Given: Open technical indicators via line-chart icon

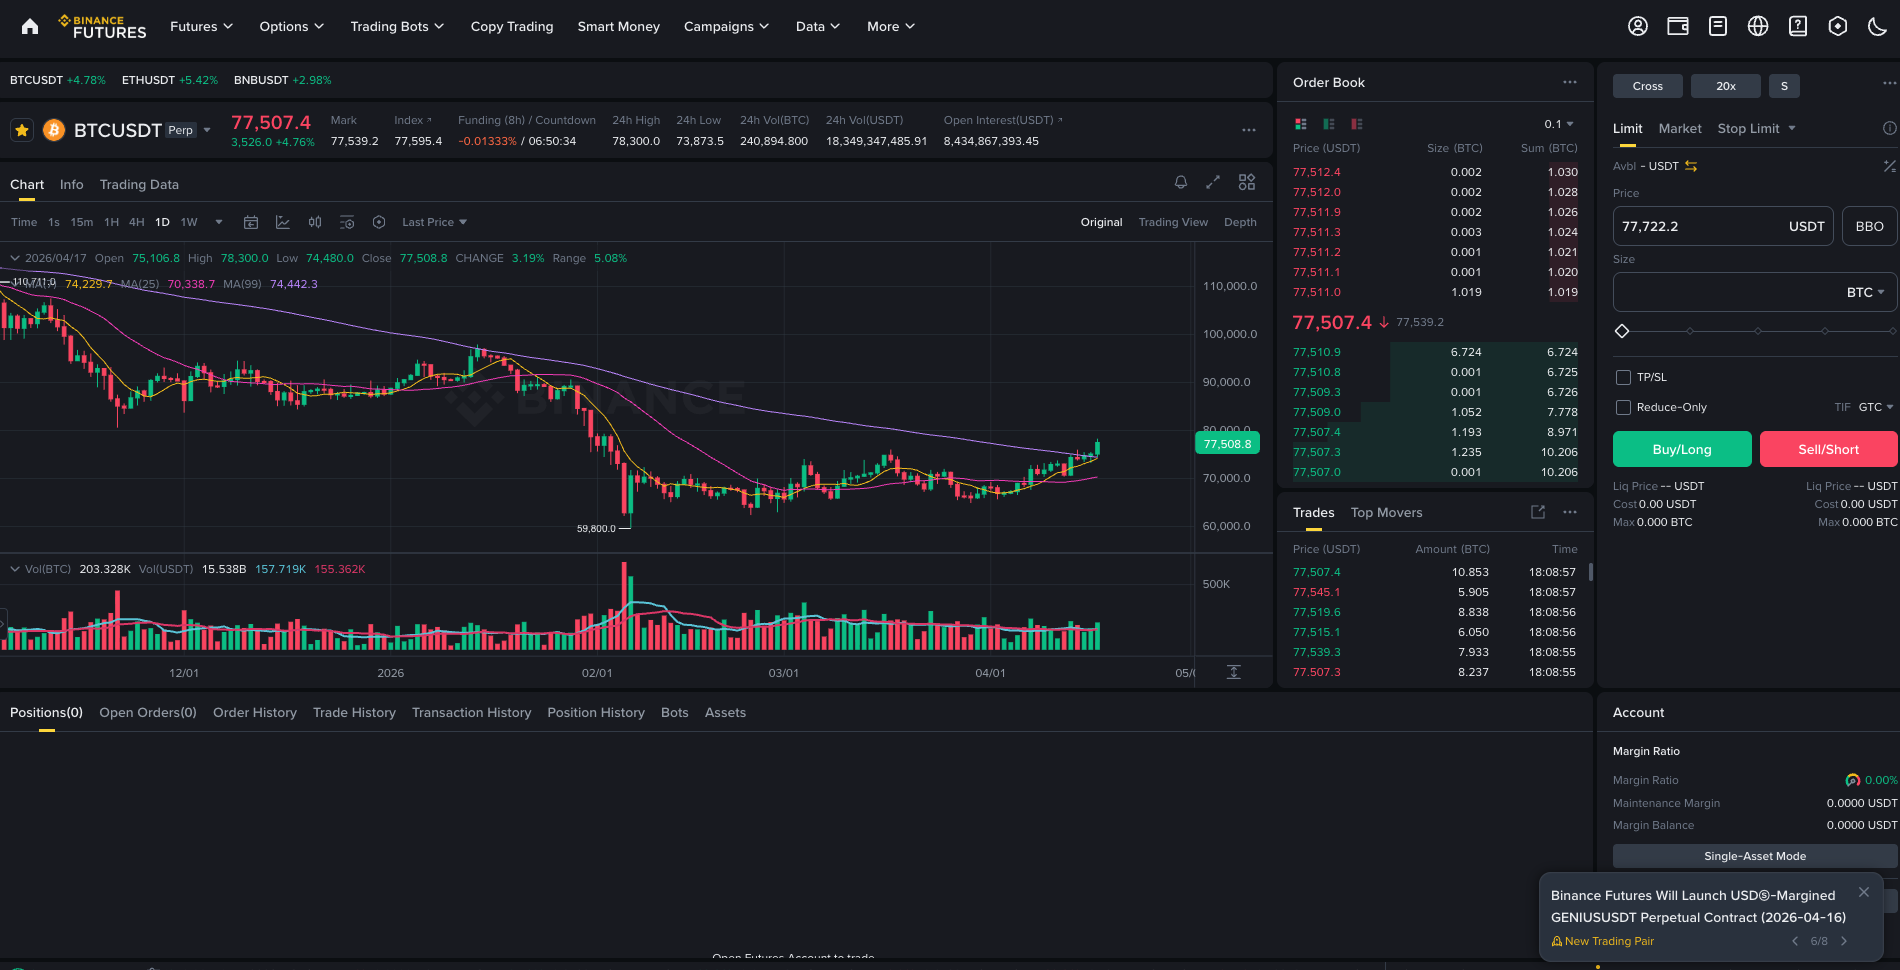Looking at the screenshot, I should tap(283, 222).
